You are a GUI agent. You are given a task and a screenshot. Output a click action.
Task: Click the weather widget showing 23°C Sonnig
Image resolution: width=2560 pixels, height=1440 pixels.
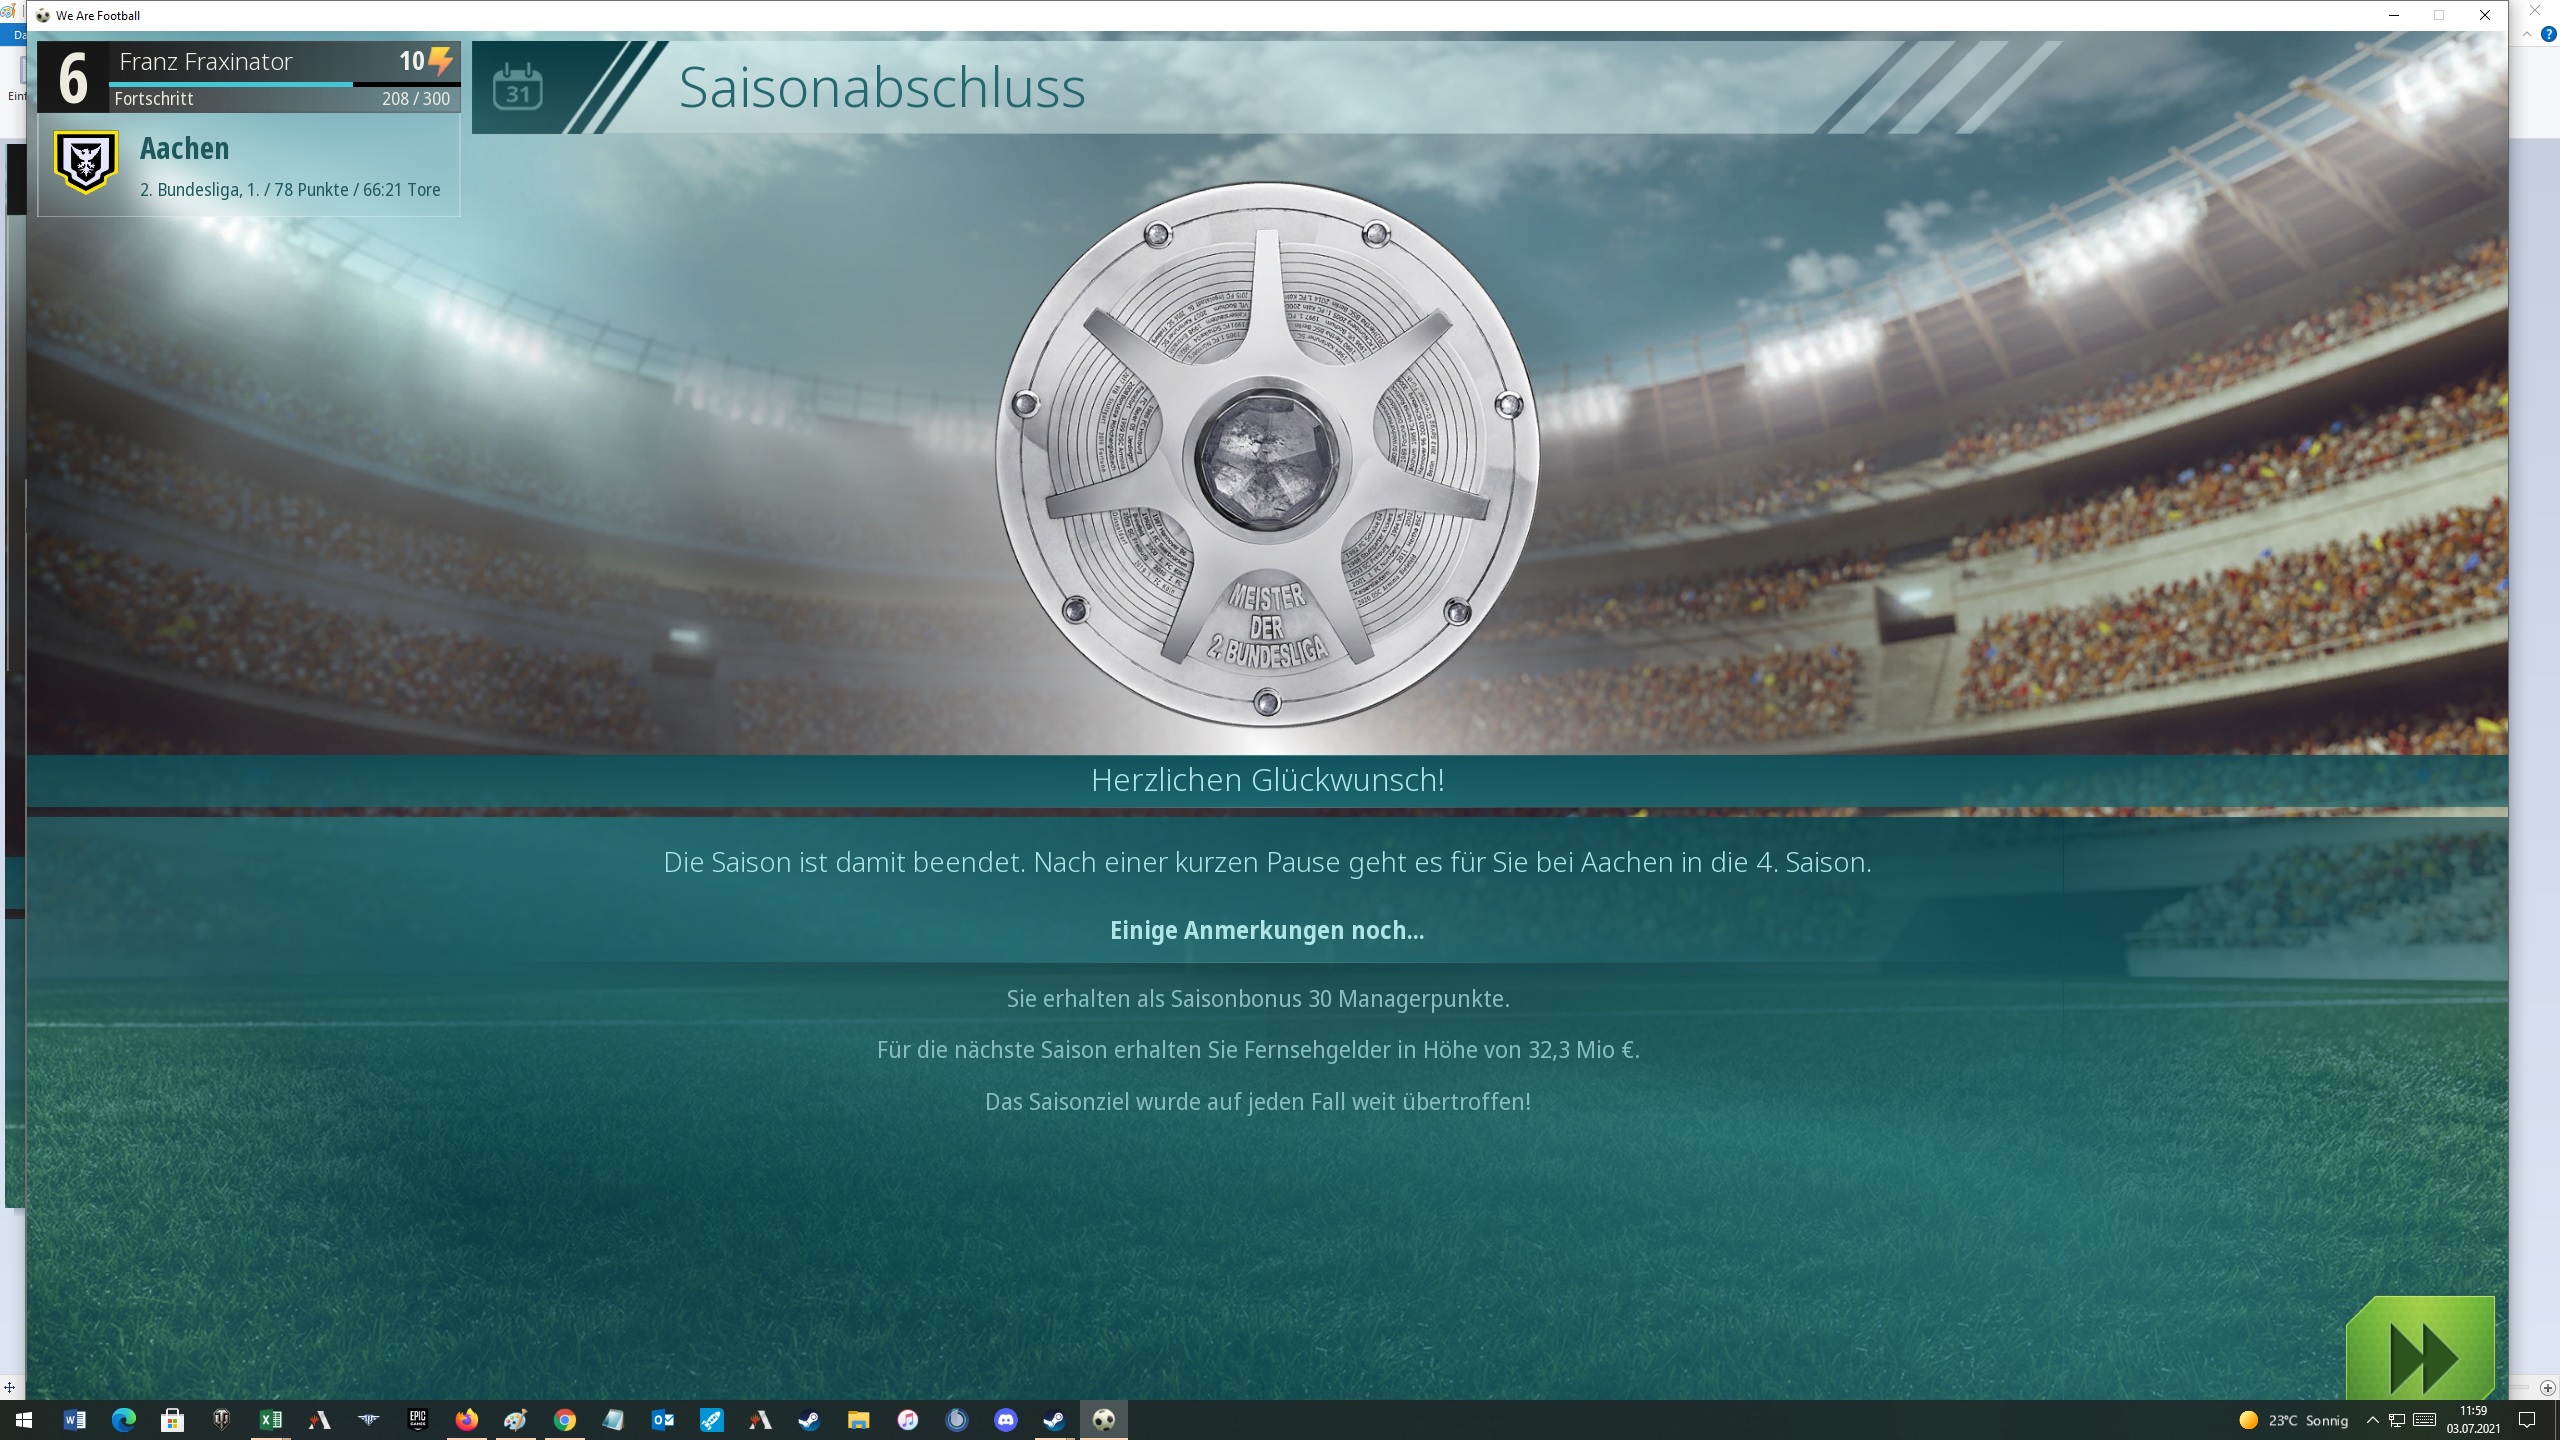coord(2294,1420)
